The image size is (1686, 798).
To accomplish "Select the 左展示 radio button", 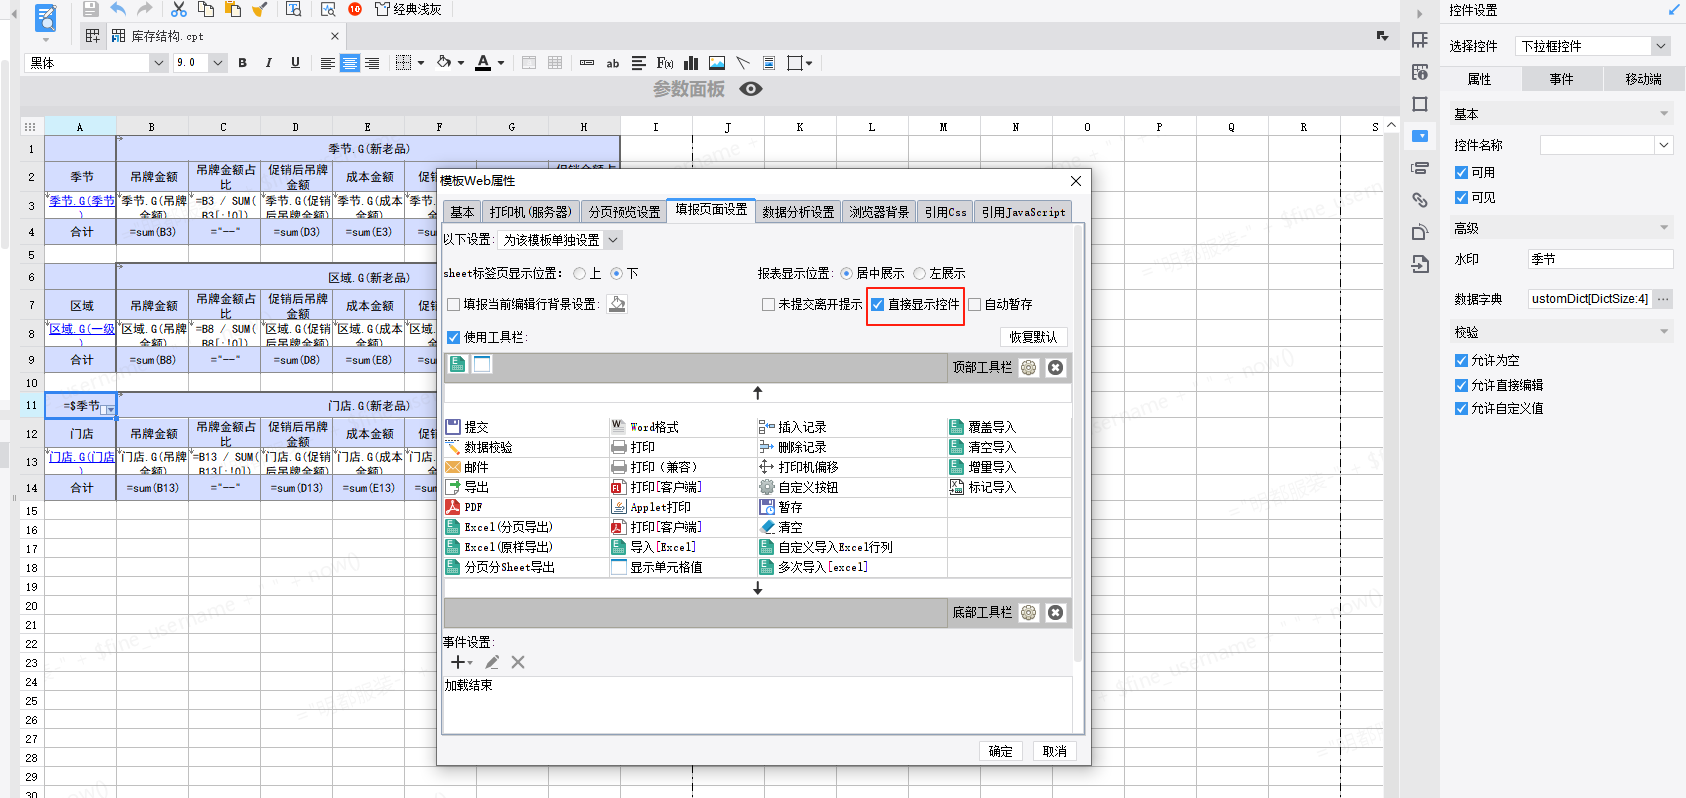I will coord(919,274).
